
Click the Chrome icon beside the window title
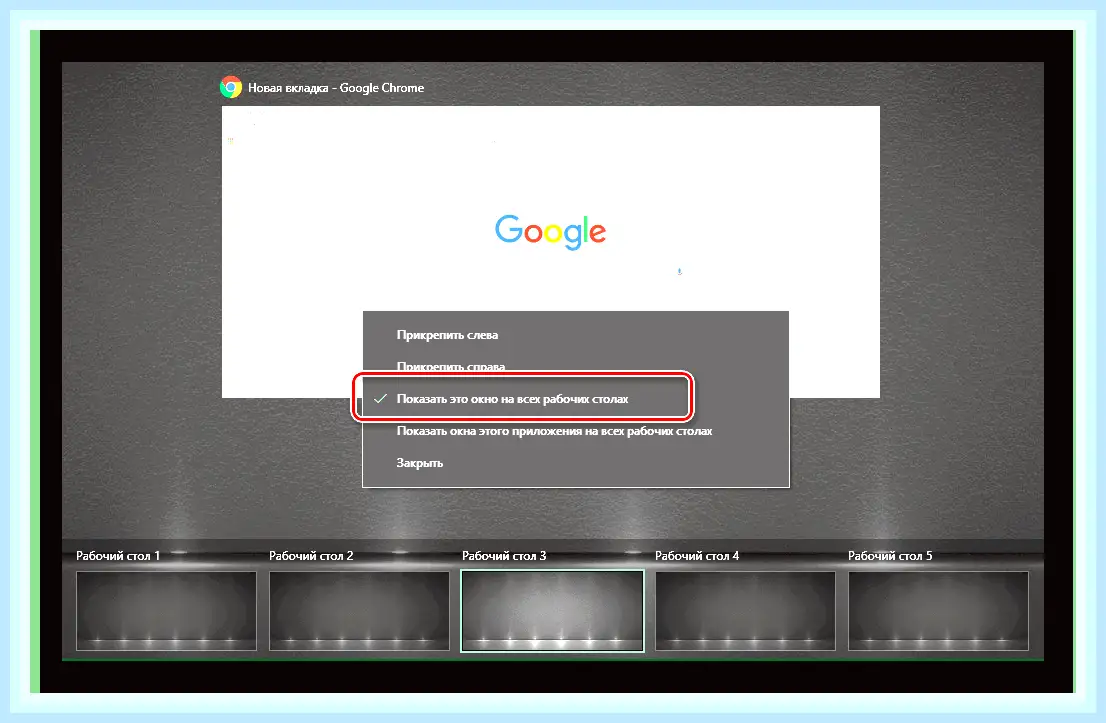coord(231,87)
